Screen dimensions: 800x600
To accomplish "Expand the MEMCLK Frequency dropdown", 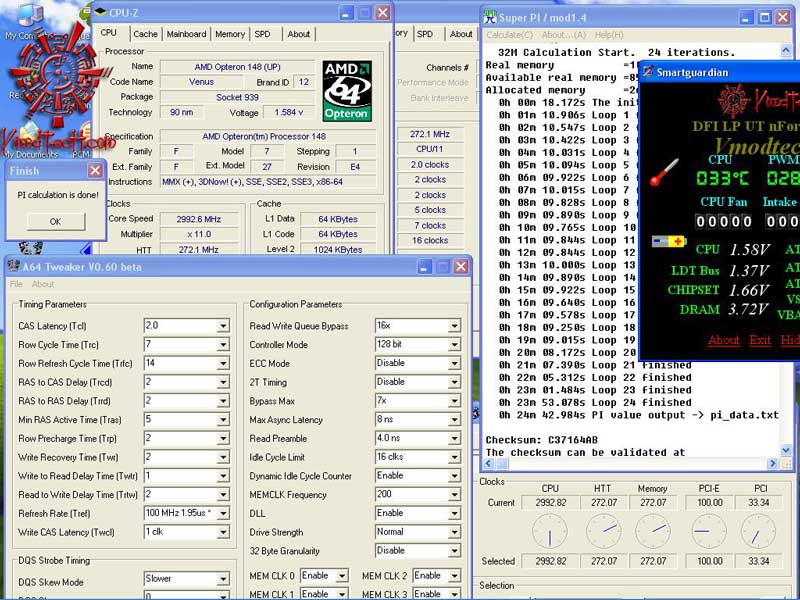I will point(454,495).
